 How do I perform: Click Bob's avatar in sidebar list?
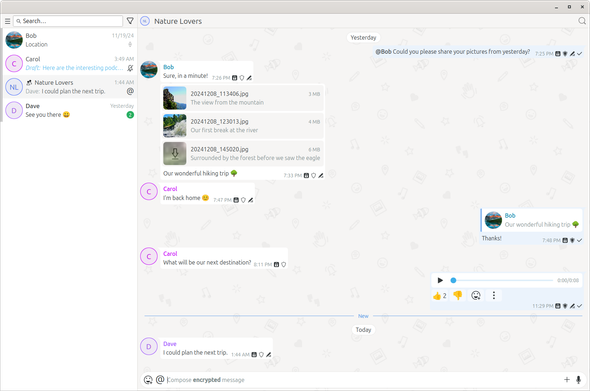point(14,40)
